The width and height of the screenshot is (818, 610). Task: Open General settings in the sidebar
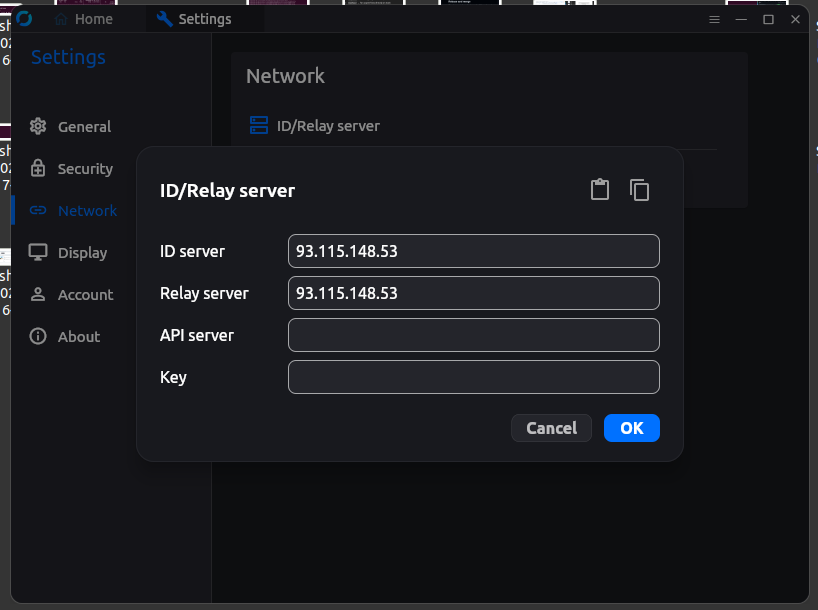(84, 127)
